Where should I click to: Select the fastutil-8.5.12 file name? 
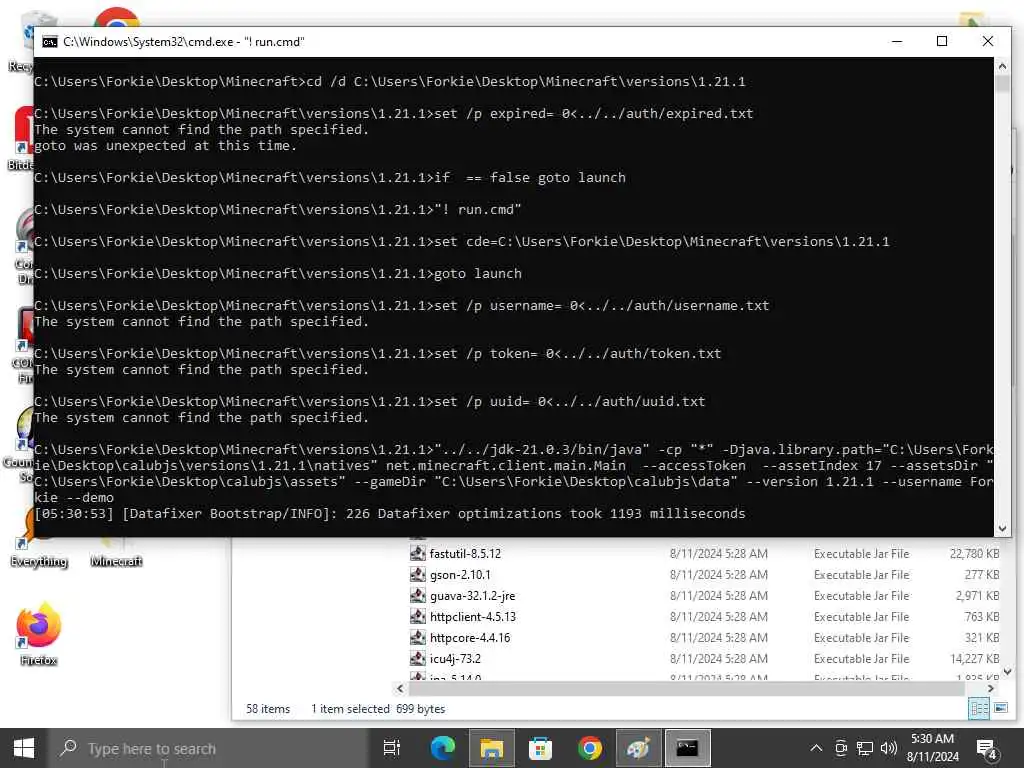tap(465, 554)
